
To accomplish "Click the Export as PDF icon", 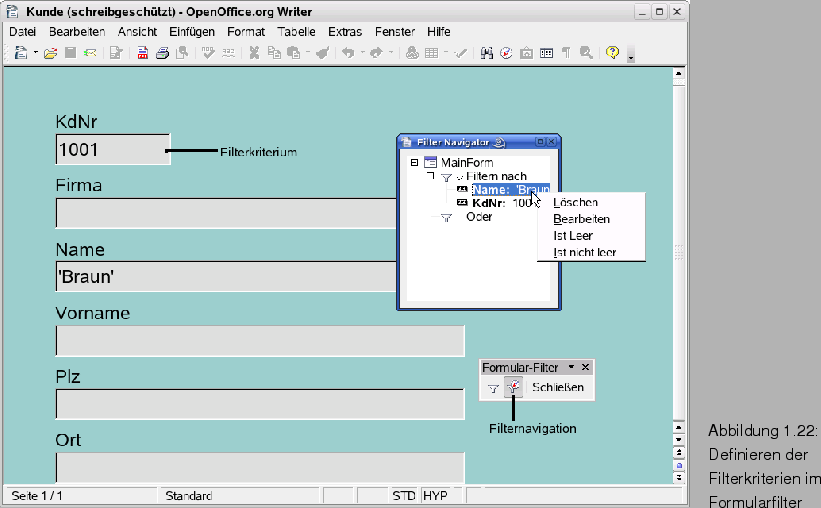I will (143, 53).
